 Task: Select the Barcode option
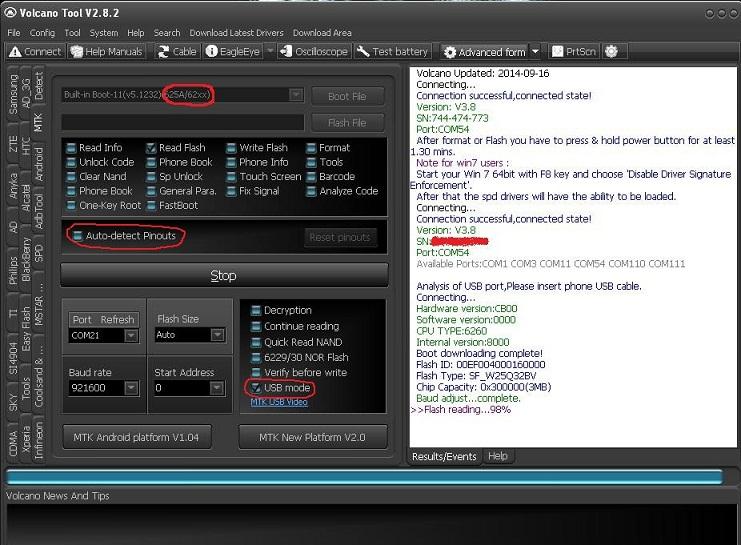331,176
